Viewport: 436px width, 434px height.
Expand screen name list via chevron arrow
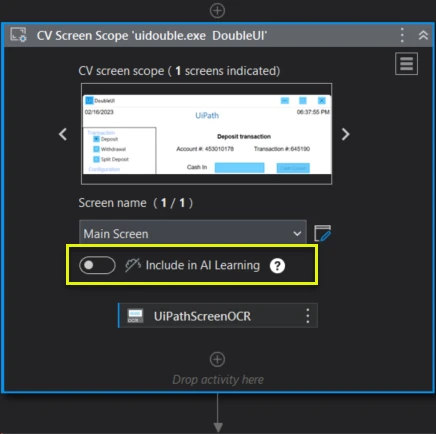(x=297, y=234)
